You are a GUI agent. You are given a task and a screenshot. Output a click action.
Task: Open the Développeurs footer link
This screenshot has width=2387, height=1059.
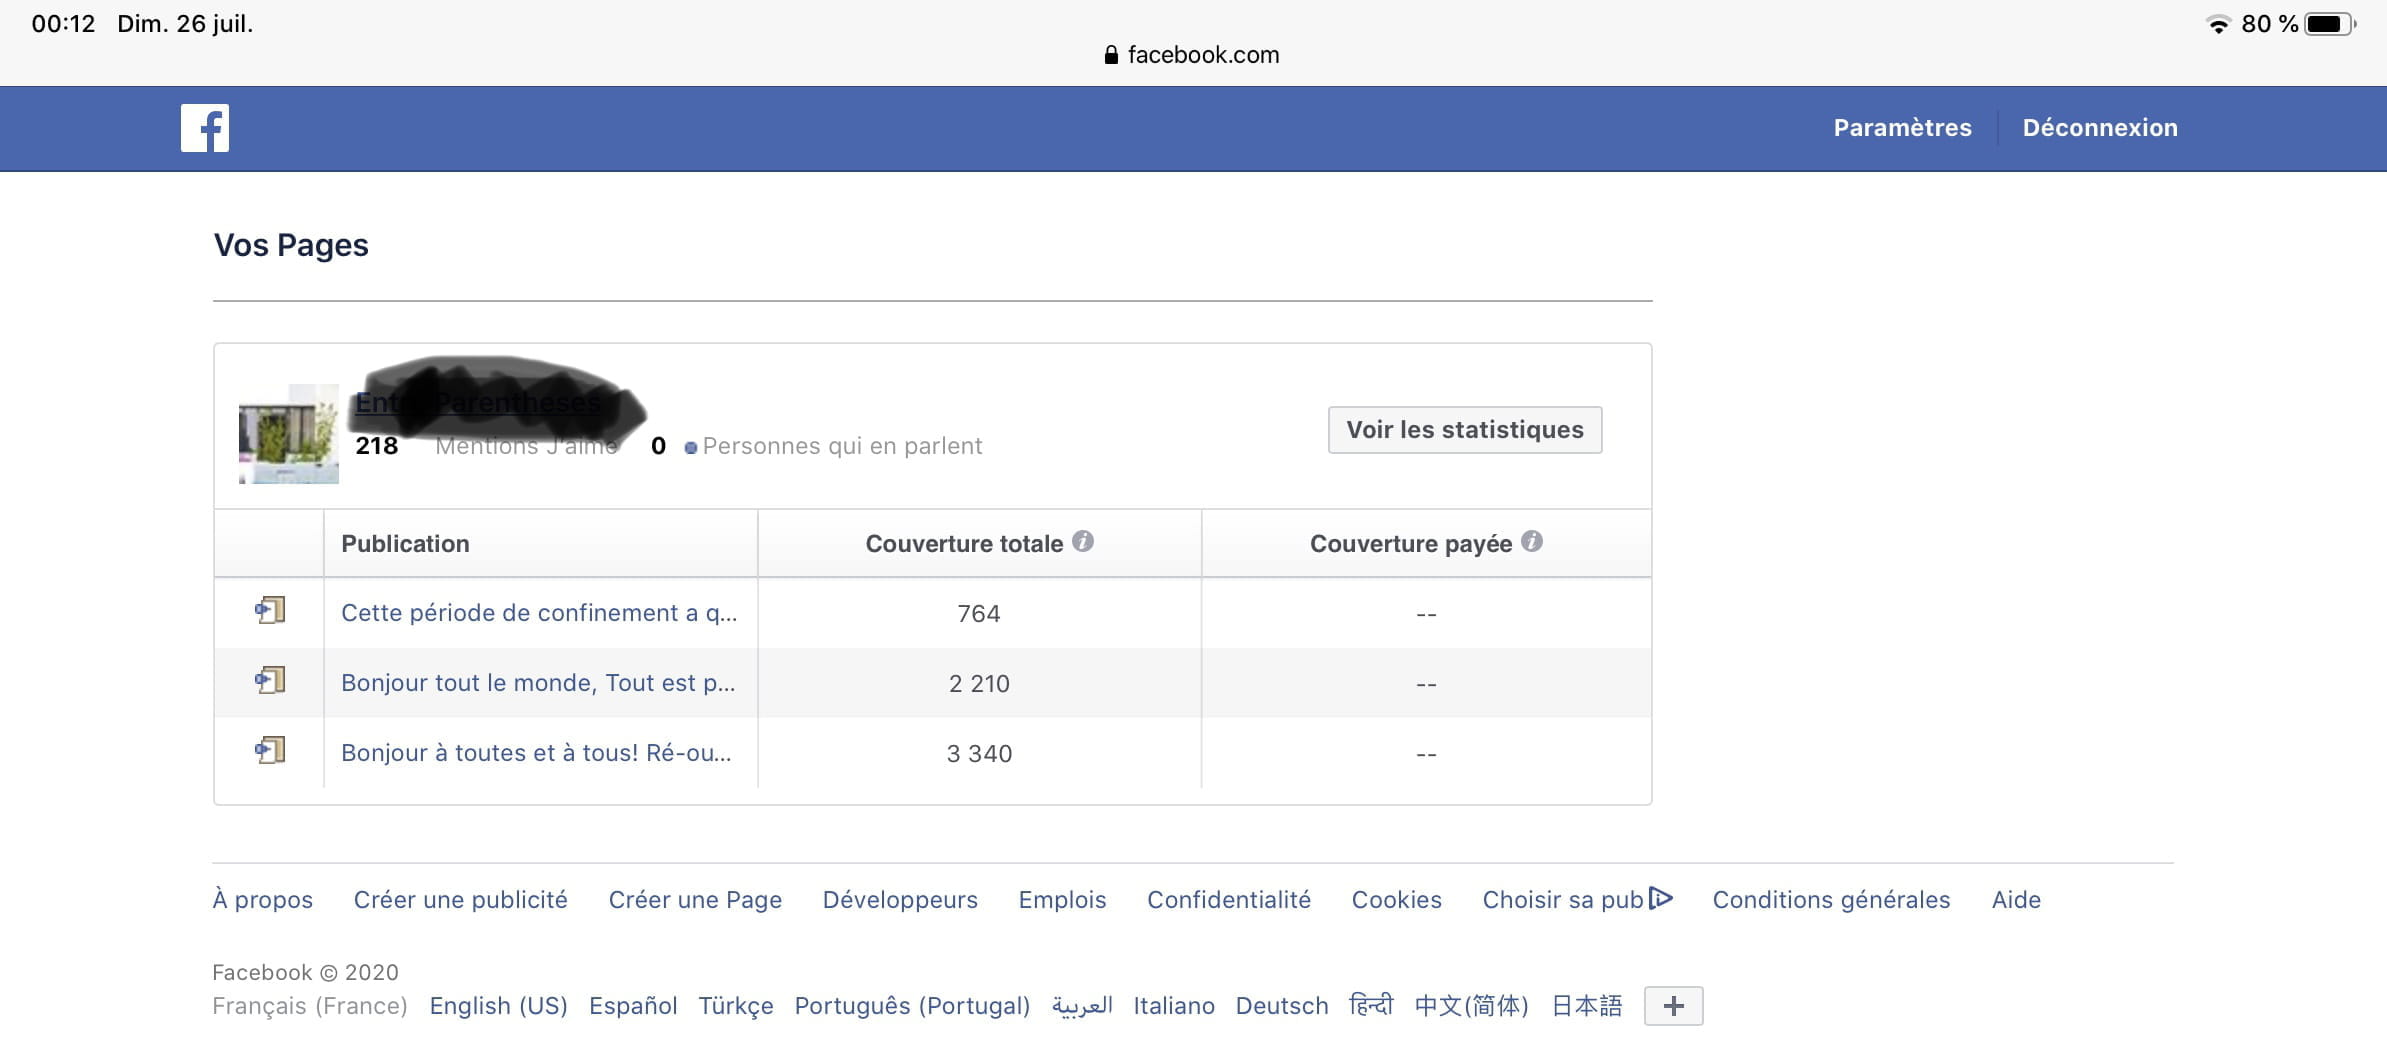tap(900, 900)
